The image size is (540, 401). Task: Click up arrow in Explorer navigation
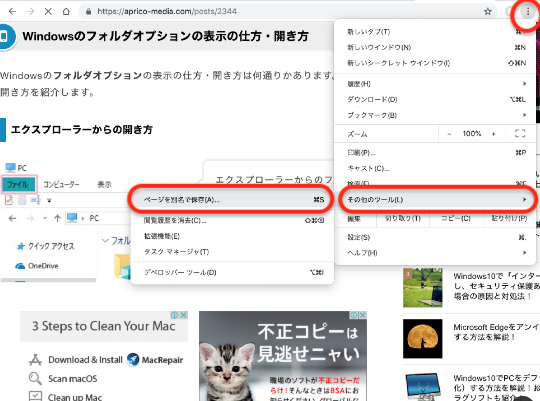57,218
